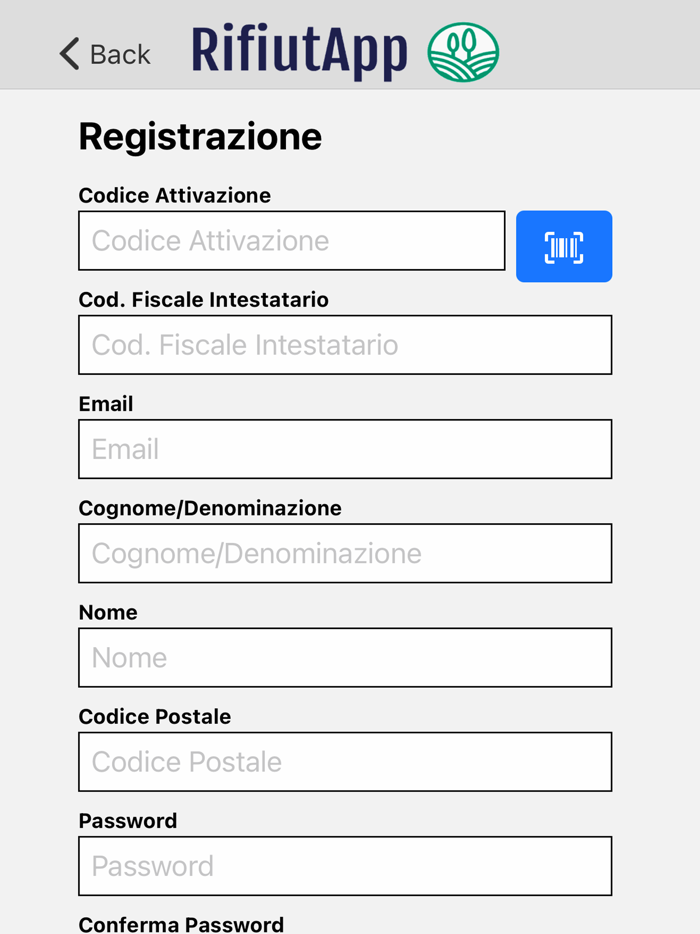Select the Cod. Fiscale Intestatario field
This screenshot has width=700, height=934.
(345, 345)
